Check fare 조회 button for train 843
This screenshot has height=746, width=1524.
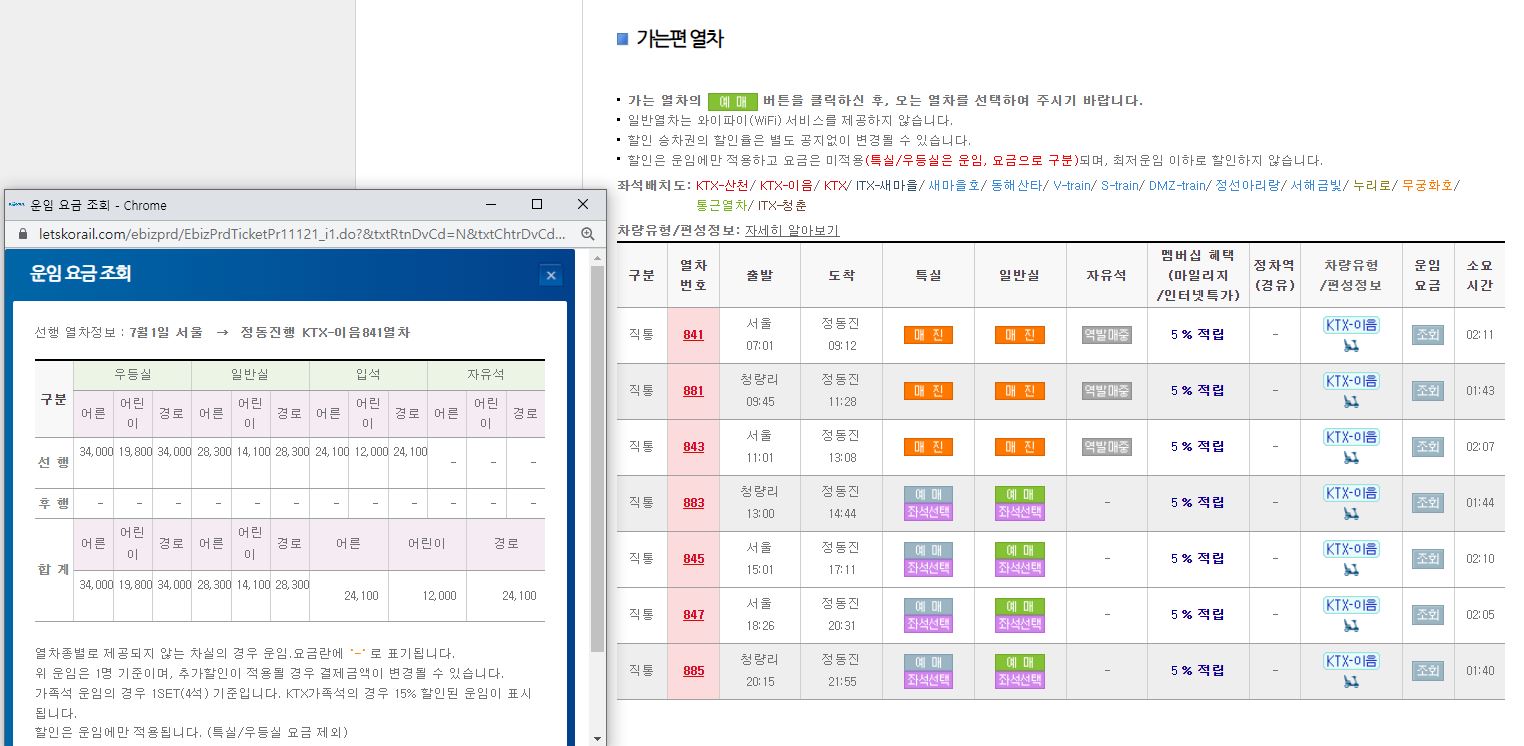(1427, 447)
